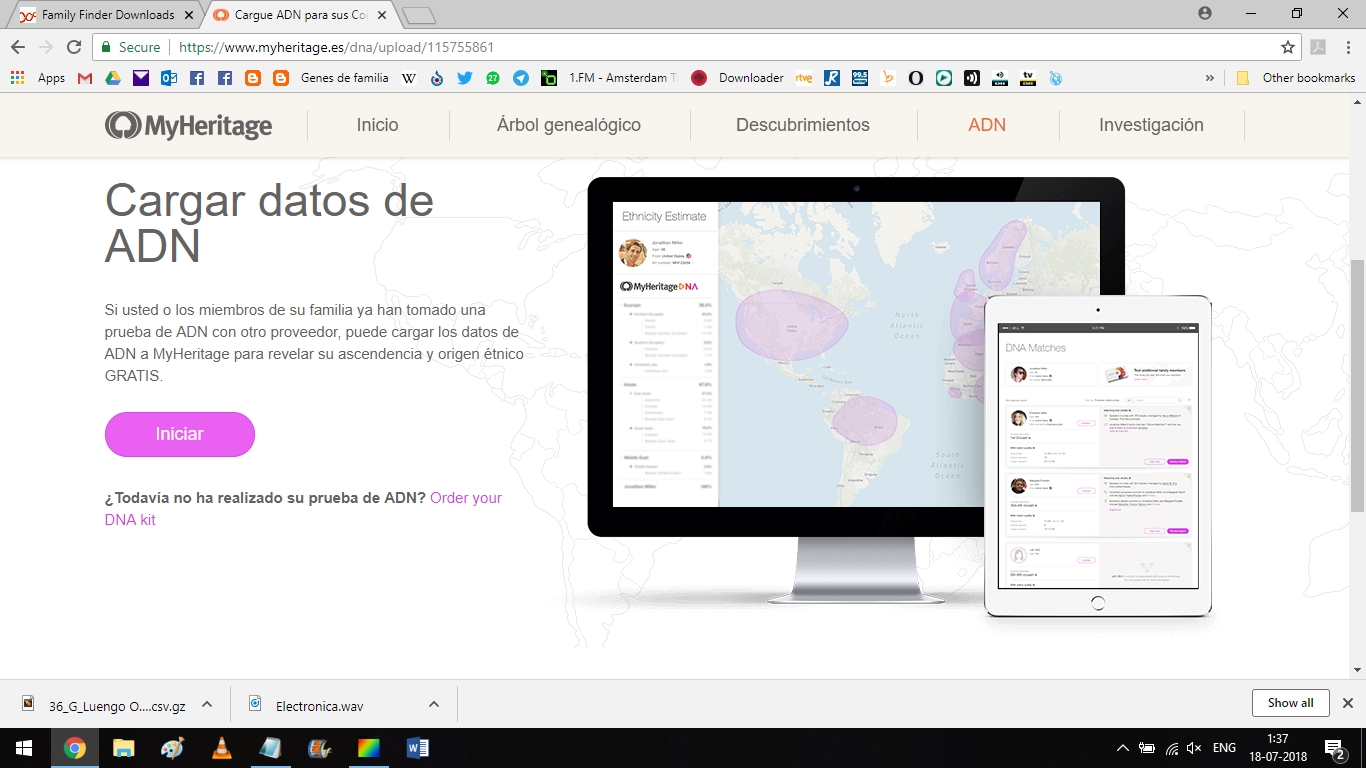Click the MyHeritage logo
Screen dimensions: 1366x768
click(x=188, y=124)
